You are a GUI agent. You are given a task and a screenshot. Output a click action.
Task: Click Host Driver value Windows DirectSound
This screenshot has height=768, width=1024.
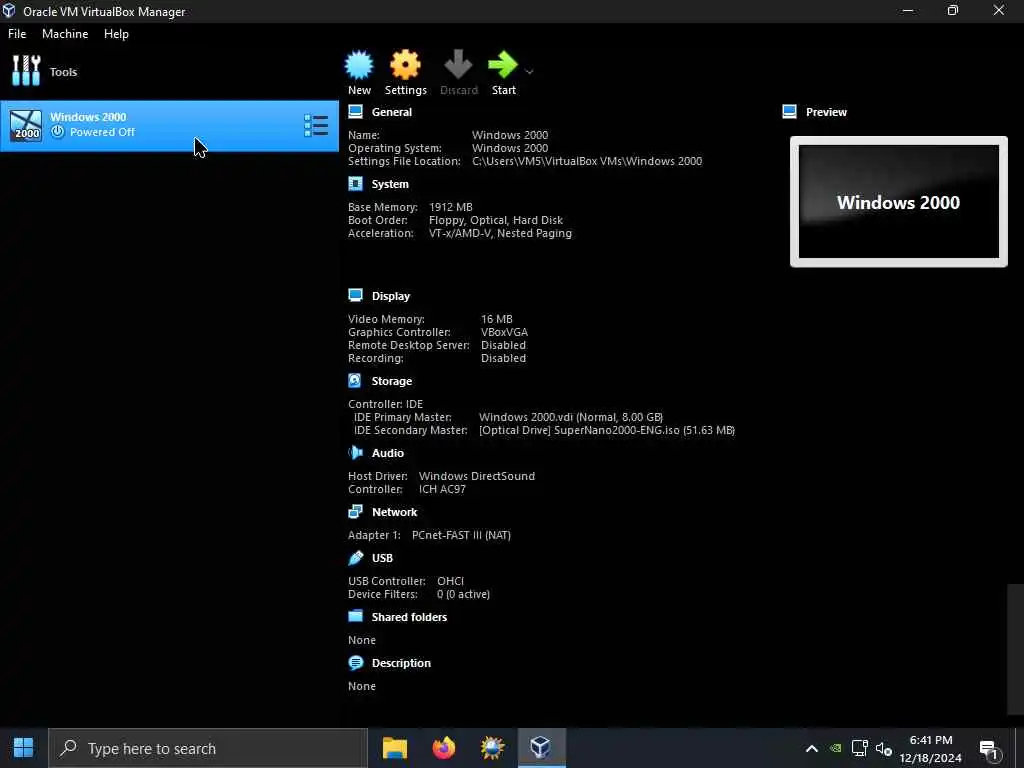[477, 476]
